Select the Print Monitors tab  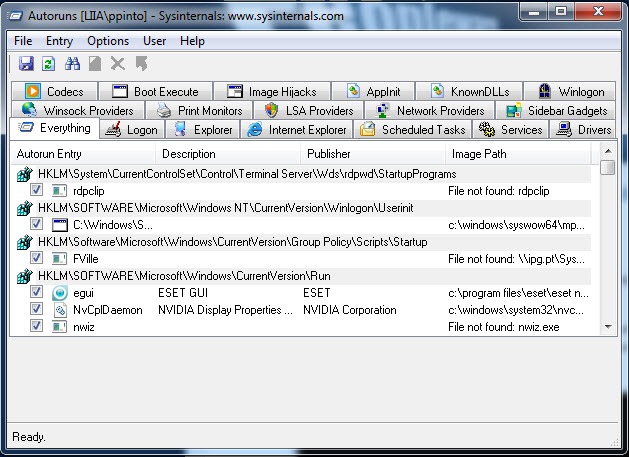tap(199, 110)
